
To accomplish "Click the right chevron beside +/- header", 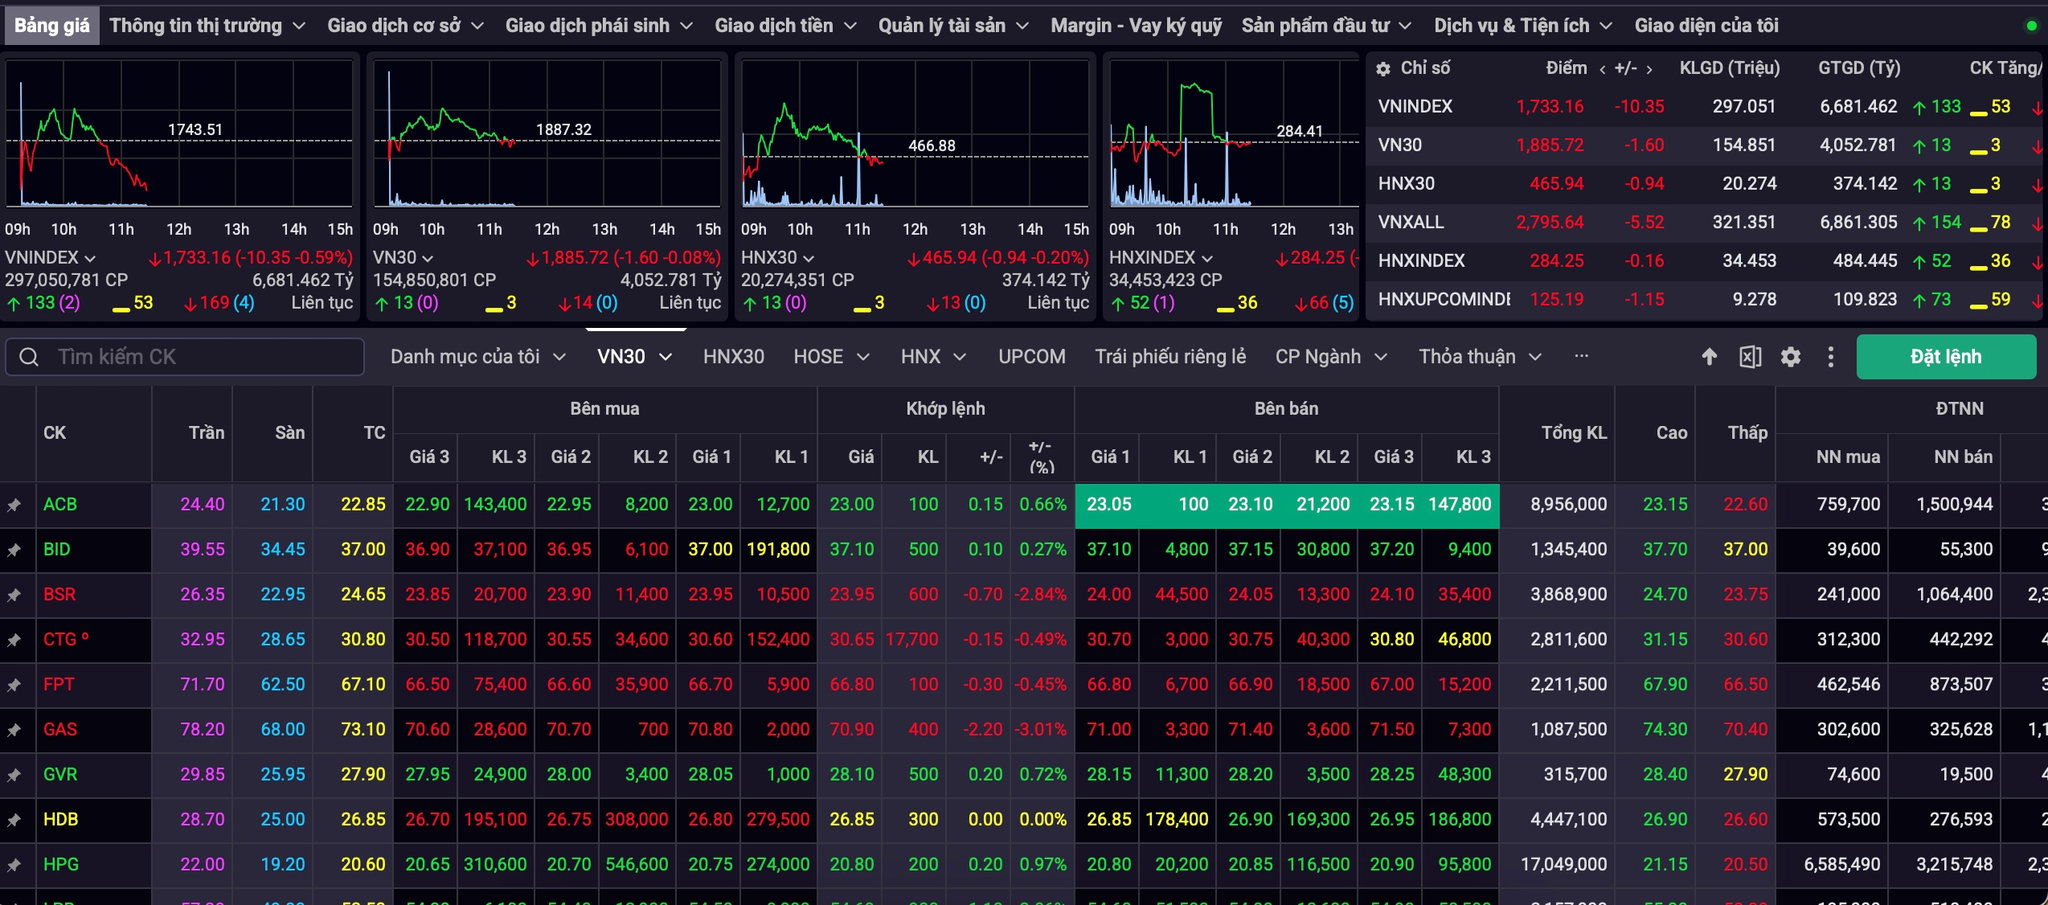I will click(x=1649, y=69).
